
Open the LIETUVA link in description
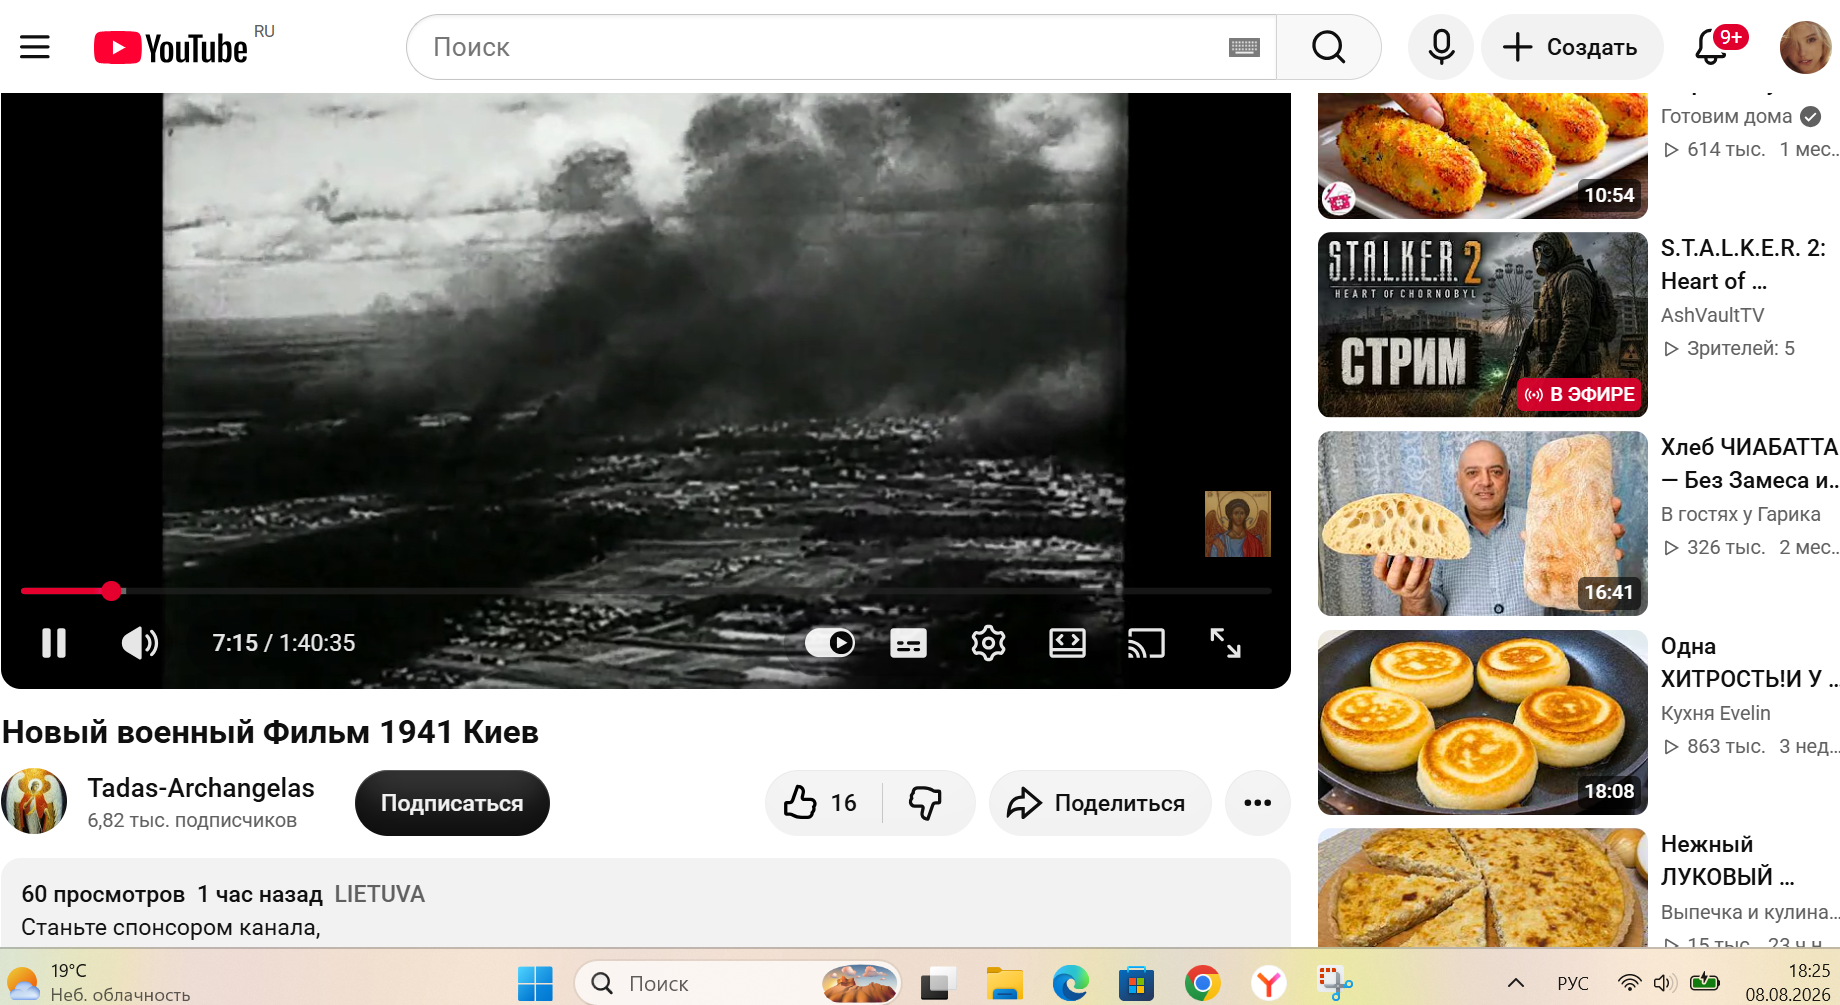click(x=380, y=894)
